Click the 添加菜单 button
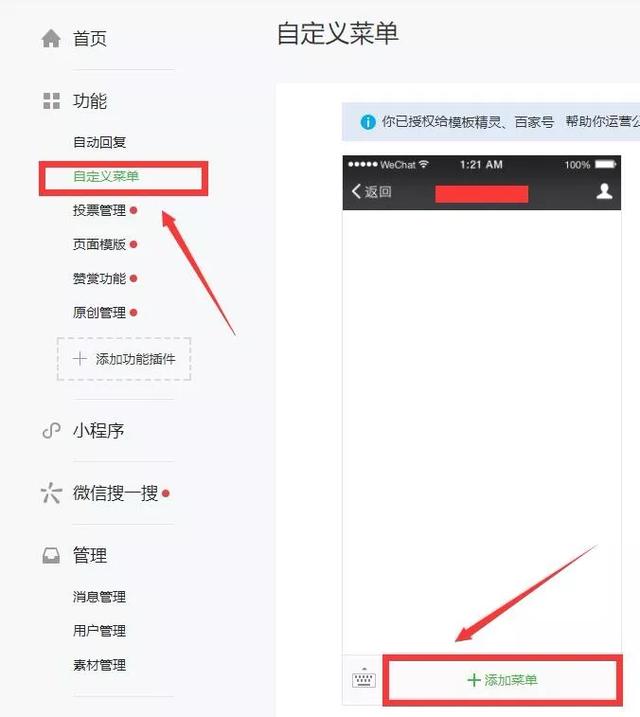 502,680
